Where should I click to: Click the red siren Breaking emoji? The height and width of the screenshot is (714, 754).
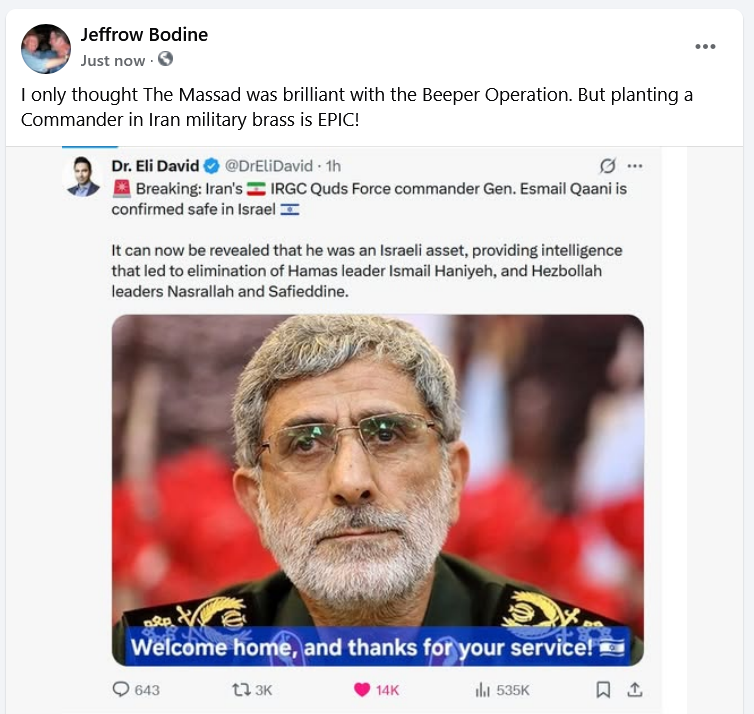[x=122, y=188]
